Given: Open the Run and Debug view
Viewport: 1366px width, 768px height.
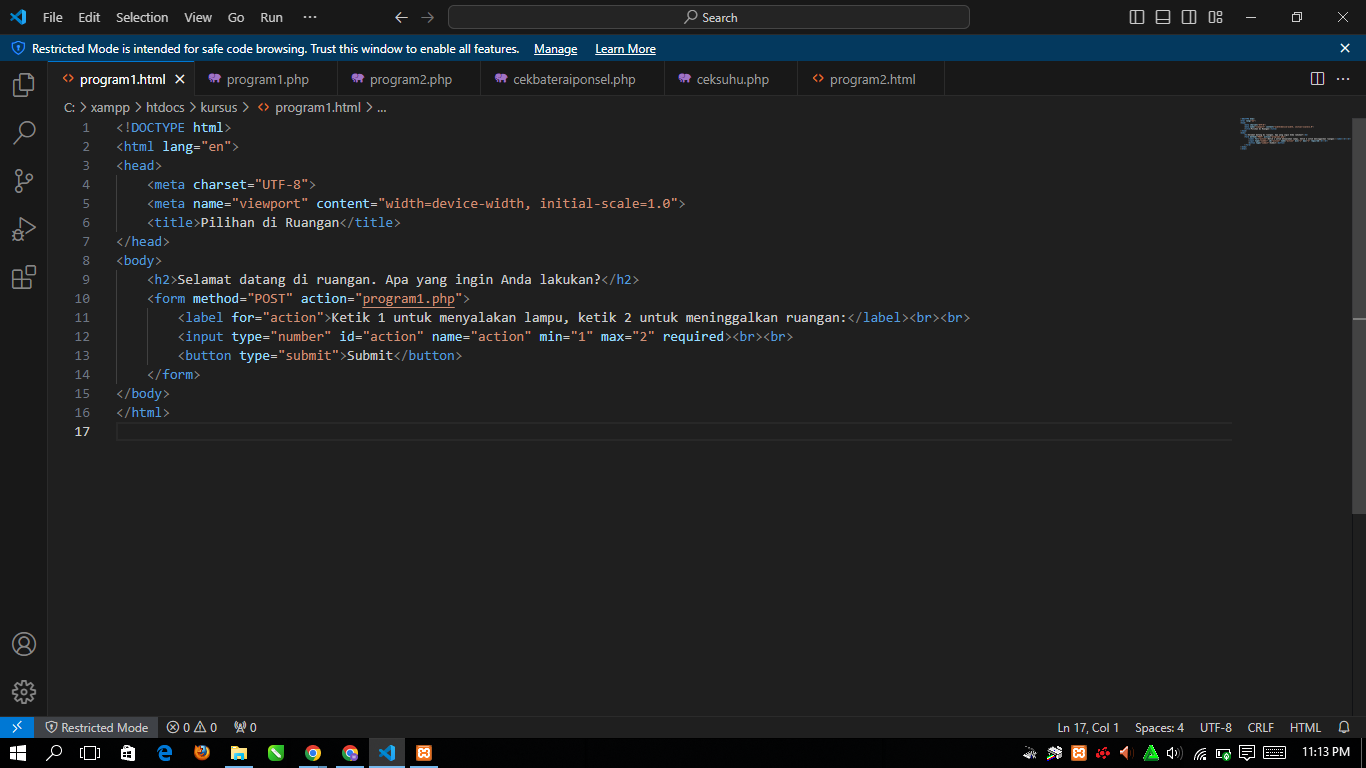Looking at the screenshot, I should [24, 229].
